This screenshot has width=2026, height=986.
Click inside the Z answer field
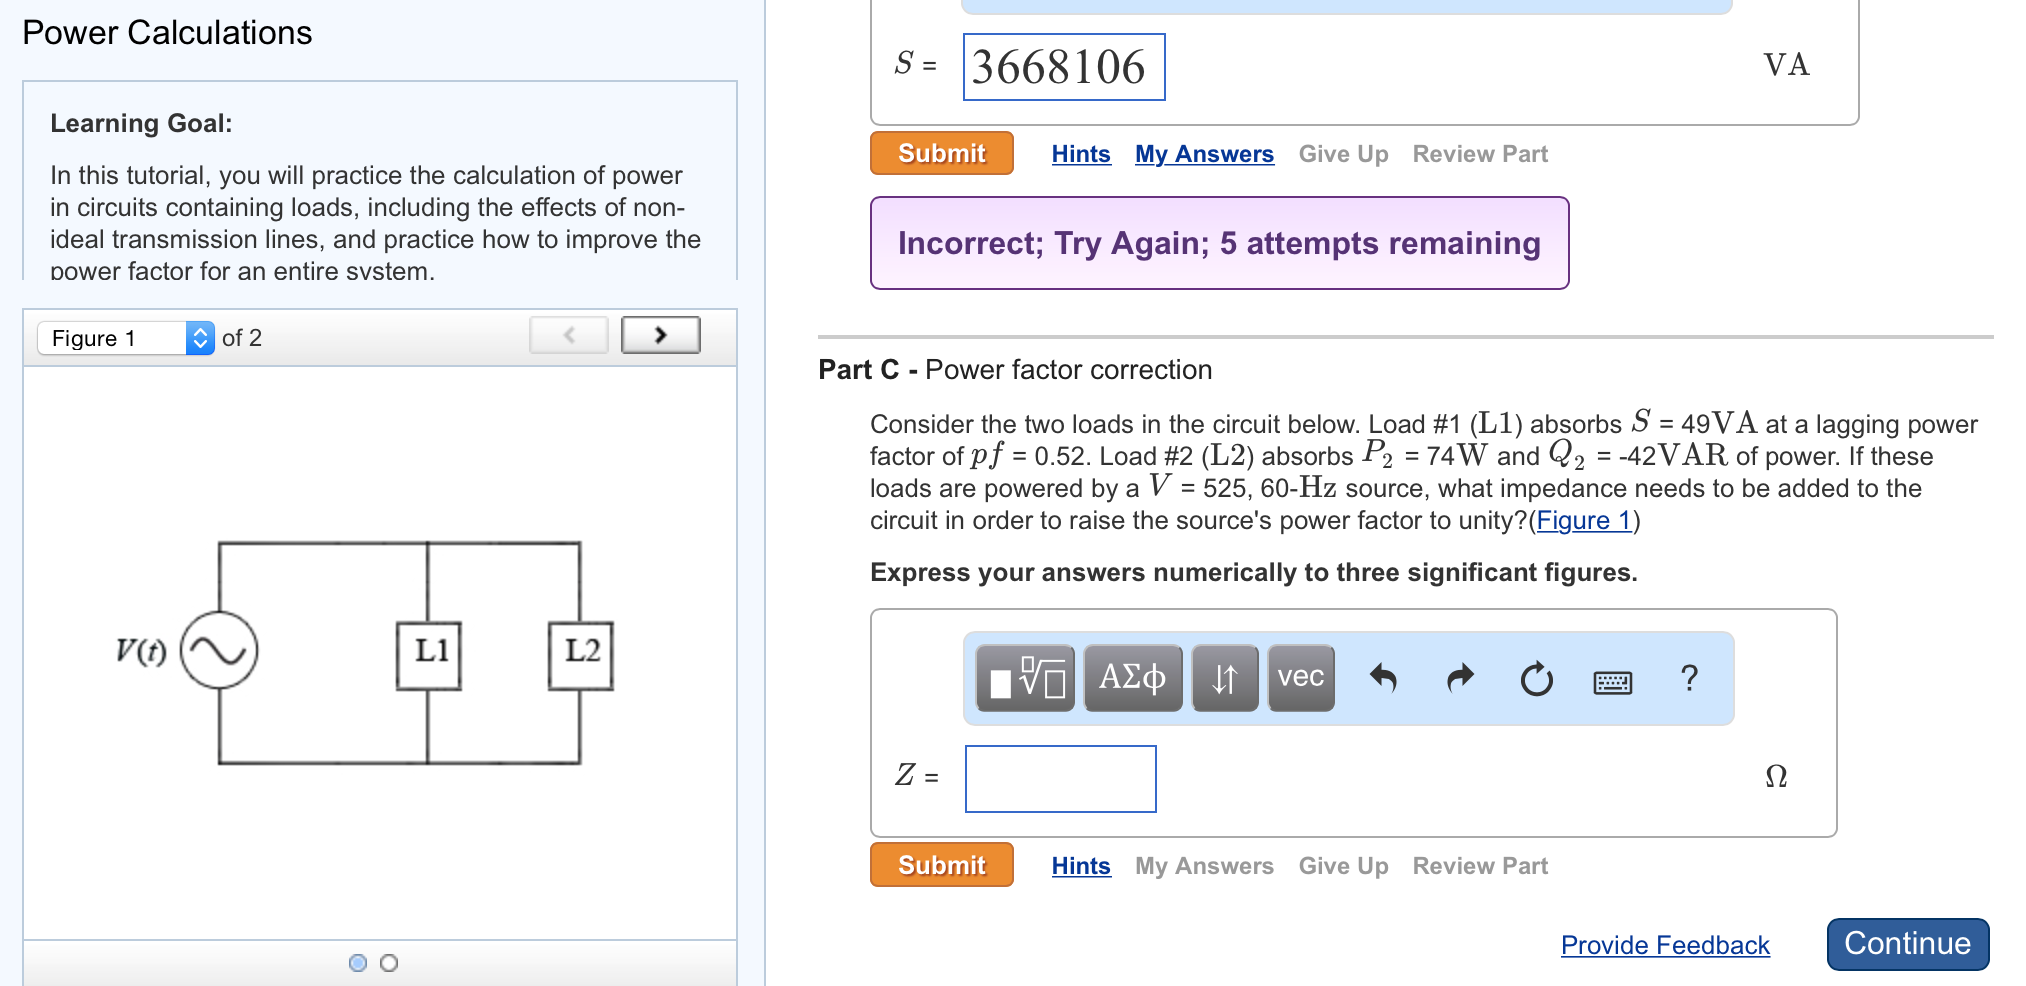pos(1059,779)
